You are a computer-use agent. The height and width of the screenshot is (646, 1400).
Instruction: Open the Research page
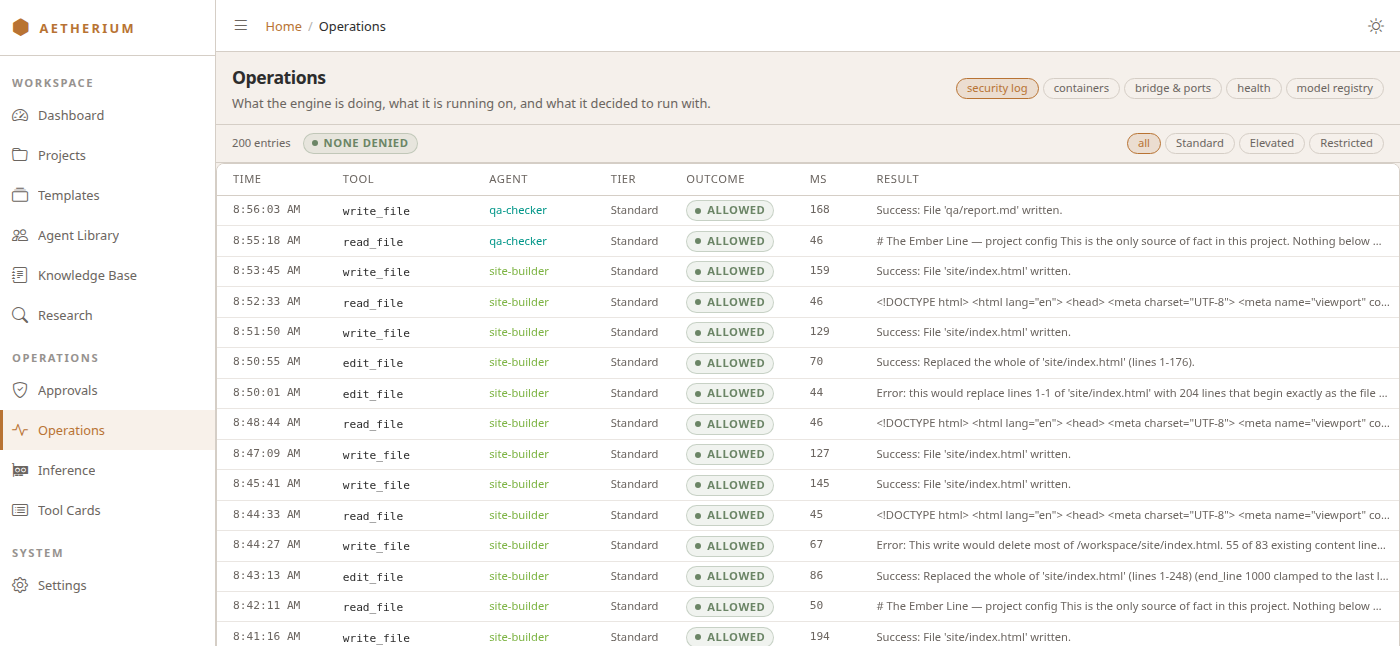107,315
